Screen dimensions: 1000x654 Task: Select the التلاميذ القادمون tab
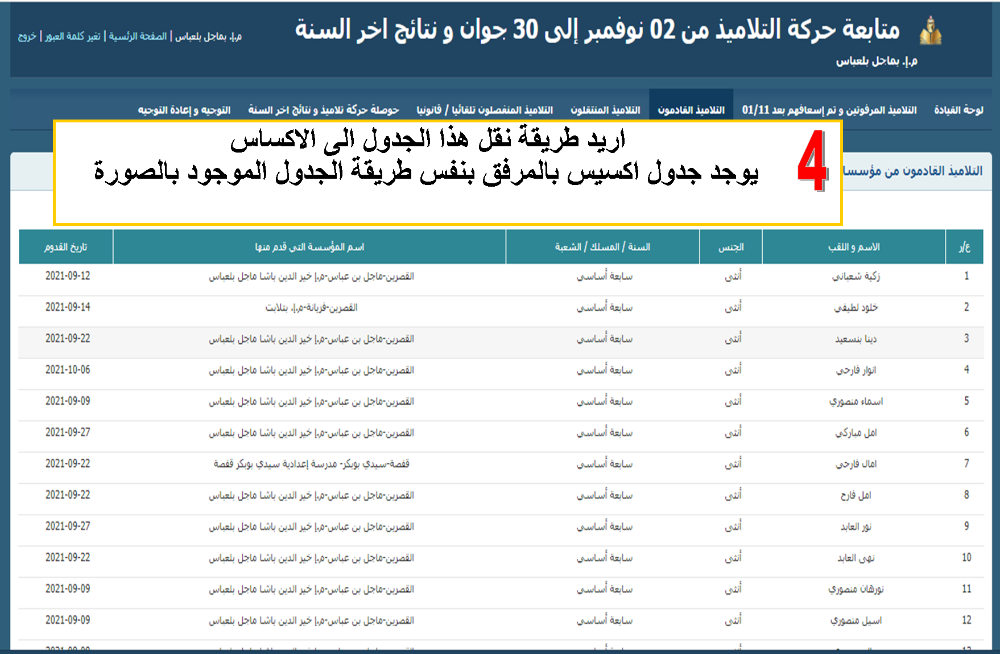point(691,110)
